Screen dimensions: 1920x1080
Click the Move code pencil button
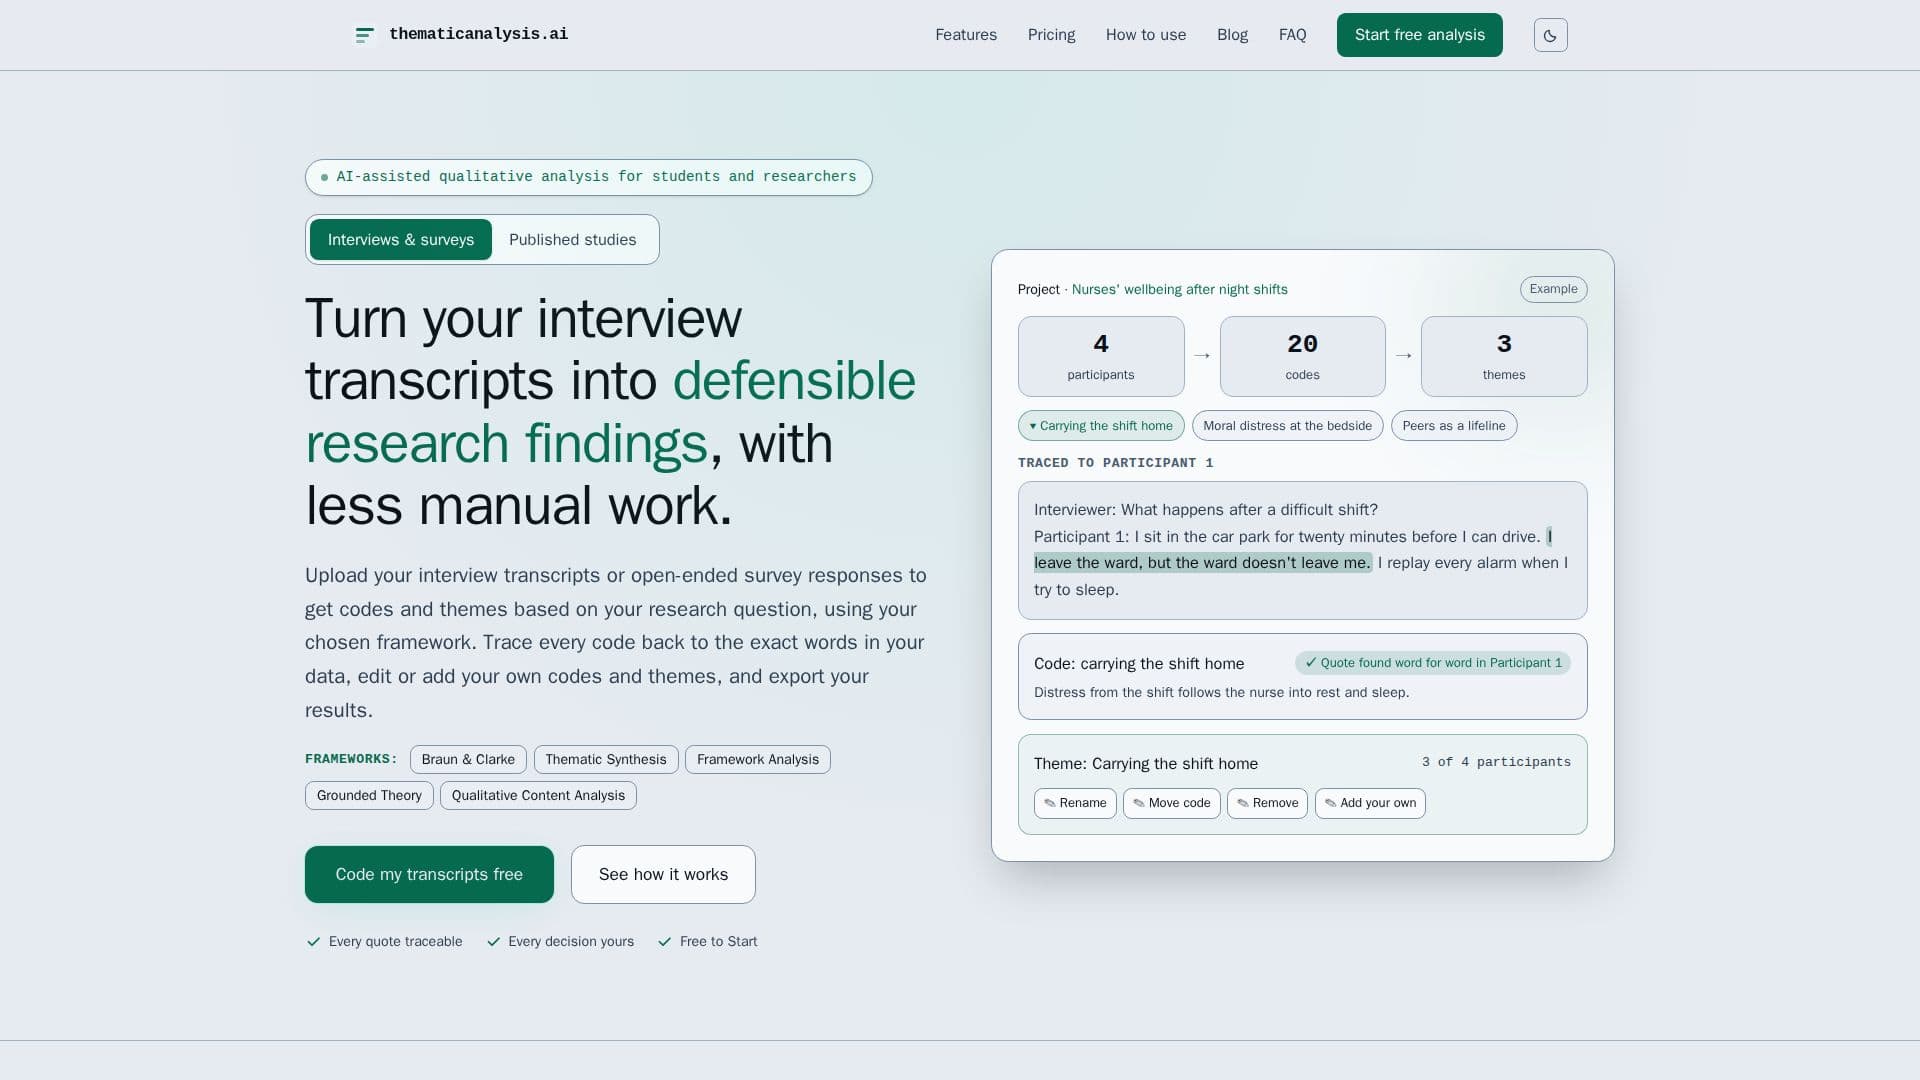tap(1171, 803)
